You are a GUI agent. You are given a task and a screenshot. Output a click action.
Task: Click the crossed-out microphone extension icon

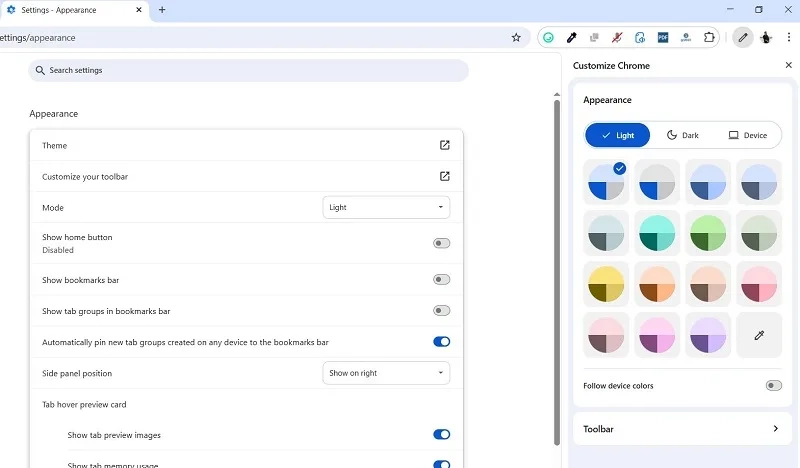pyautogui.click(x=617, y=37)
